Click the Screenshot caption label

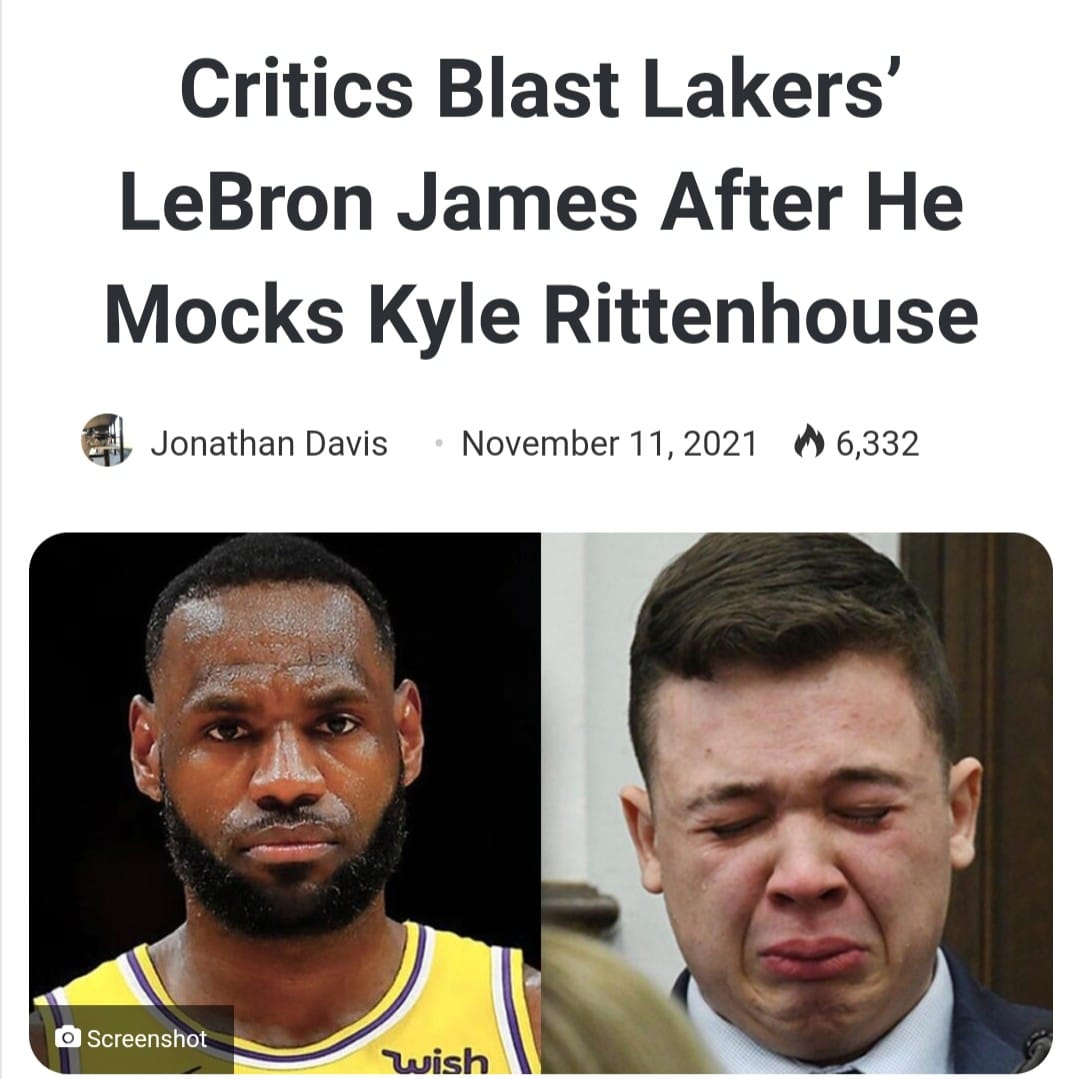(147, 1038)
